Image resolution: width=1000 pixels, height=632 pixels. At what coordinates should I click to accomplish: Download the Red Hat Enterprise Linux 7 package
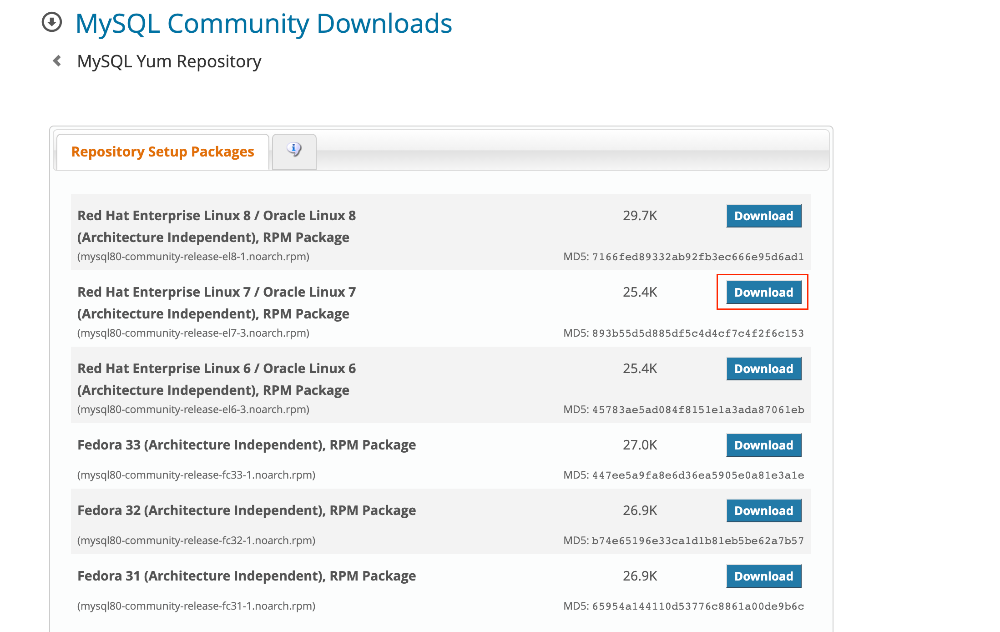[763, 292]
